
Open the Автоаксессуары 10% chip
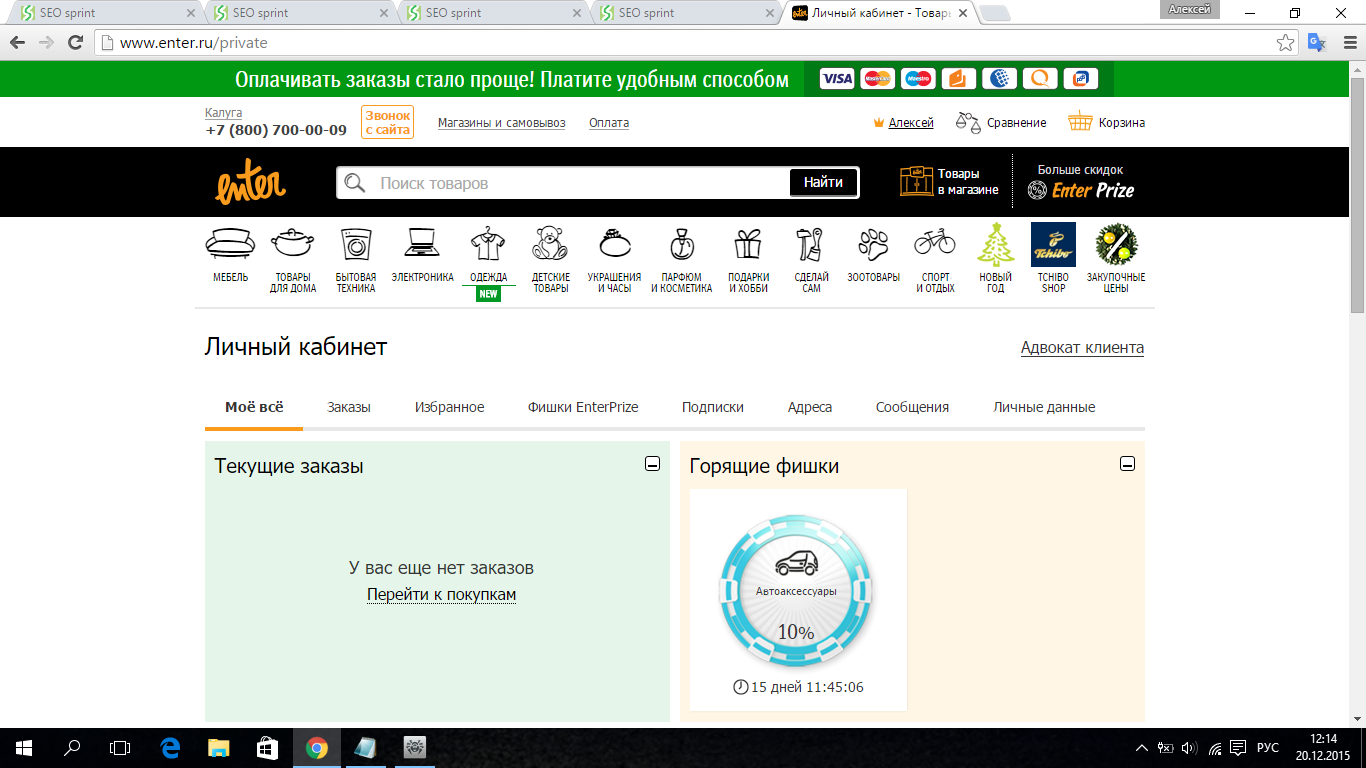797,592
